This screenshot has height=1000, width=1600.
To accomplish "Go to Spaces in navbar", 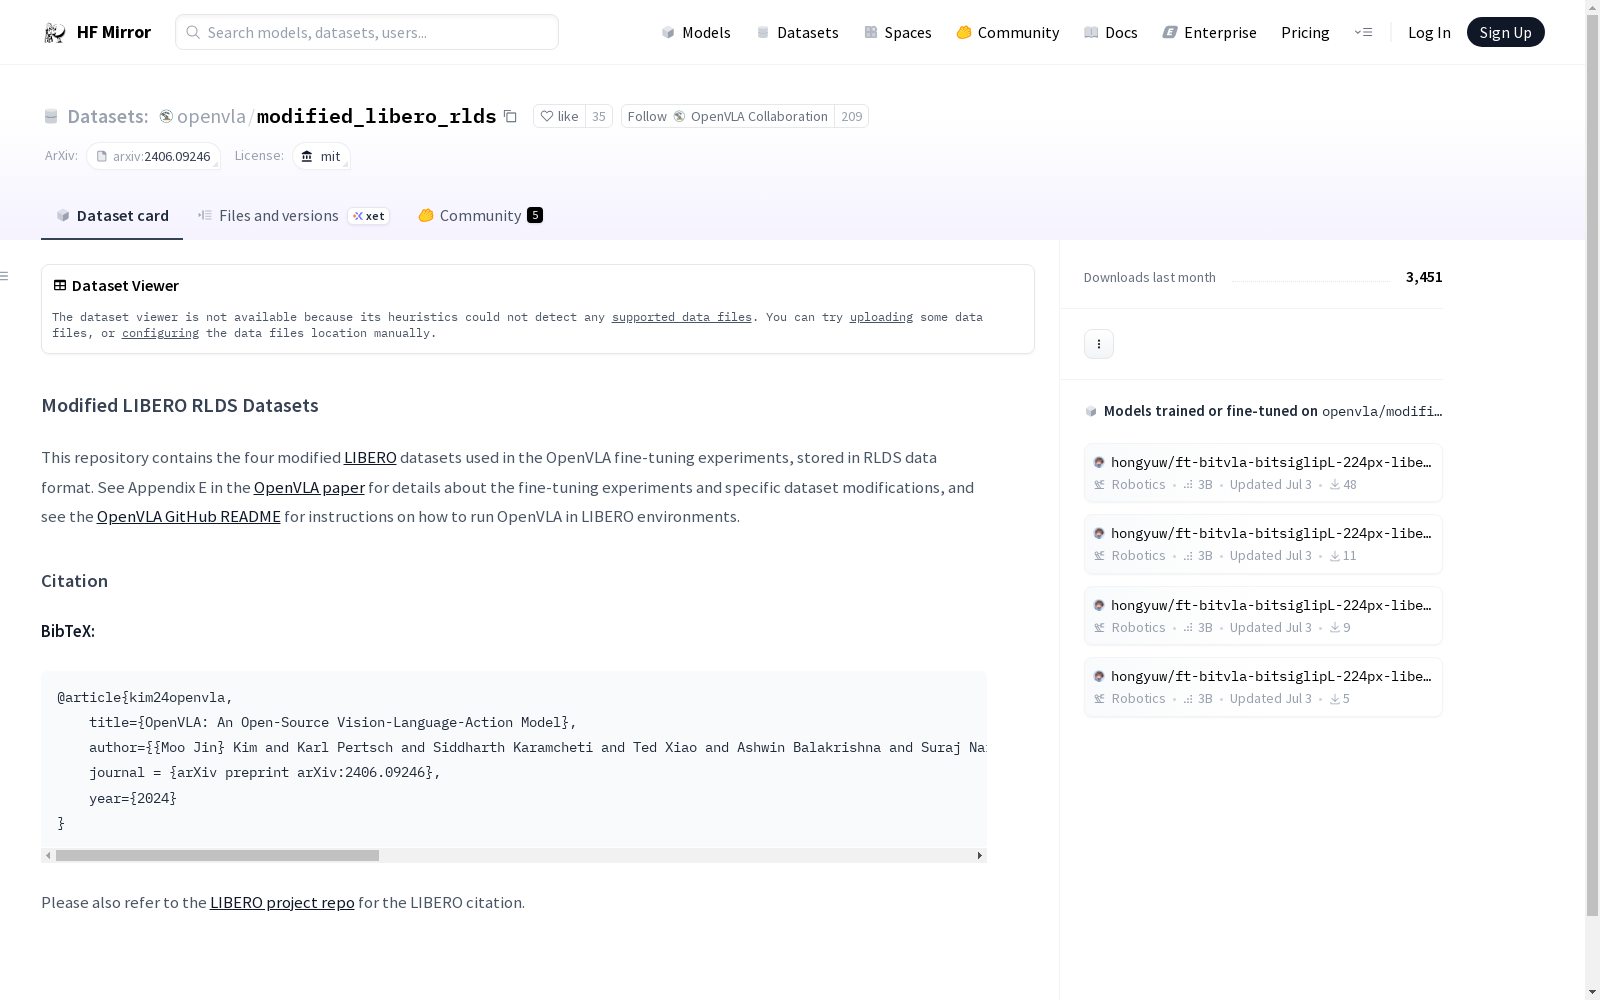I will (898, 32).
